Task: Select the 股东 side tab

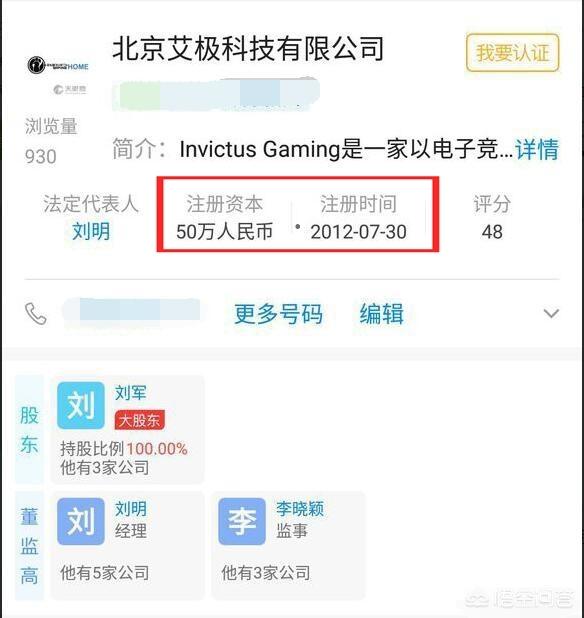Action: click(x=29, y=430)
